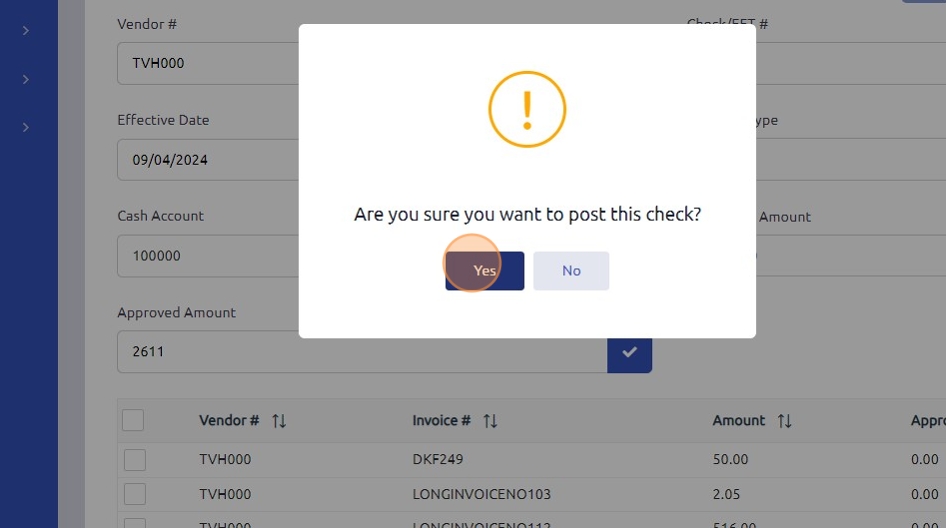
Task: Cancel posting by clicking No
Action: coord(571,271)
